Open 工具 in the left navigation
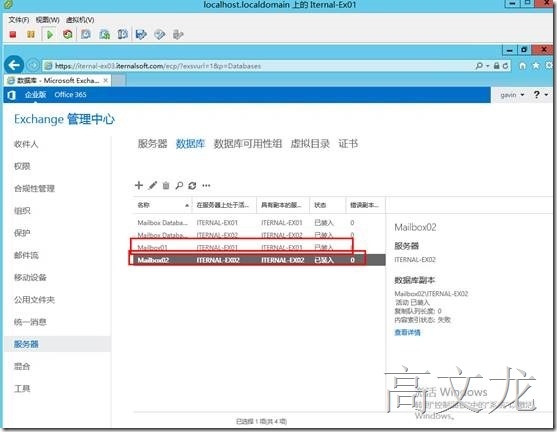The image size is (557, 432). coord(22,388)
